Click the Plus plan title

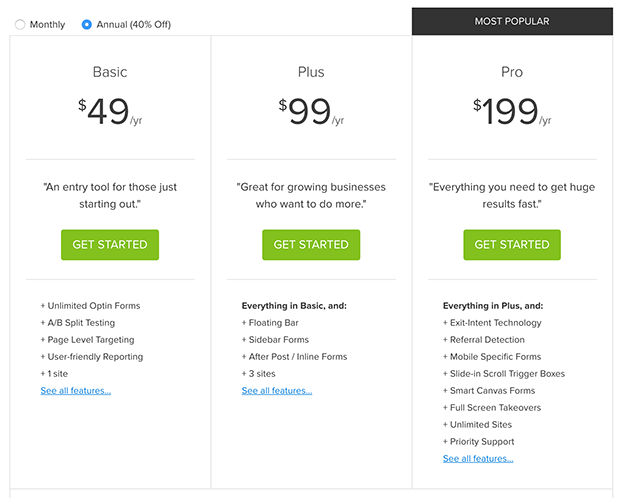tap(311, 72)
